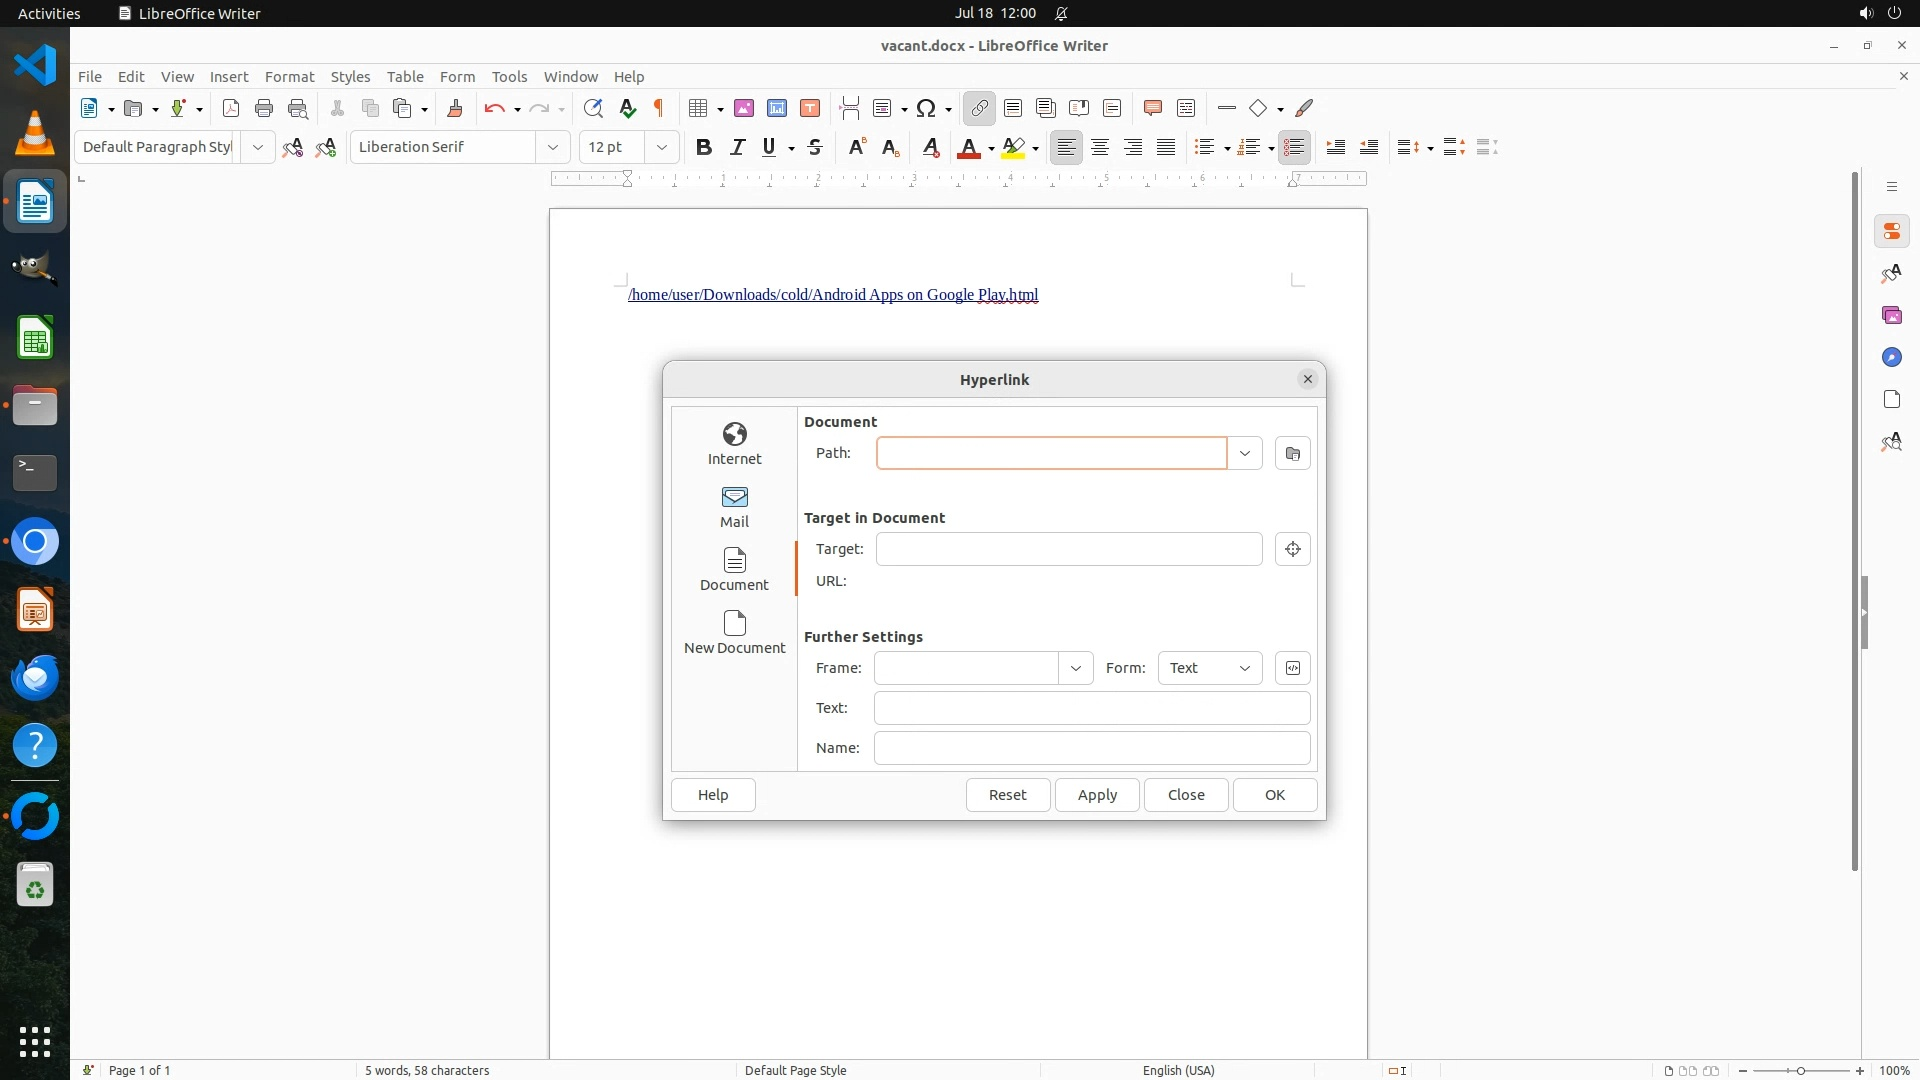This screenshot has height=1080, width=1920.
Task: Toggle Italic formatting
Action: point(737,147)
